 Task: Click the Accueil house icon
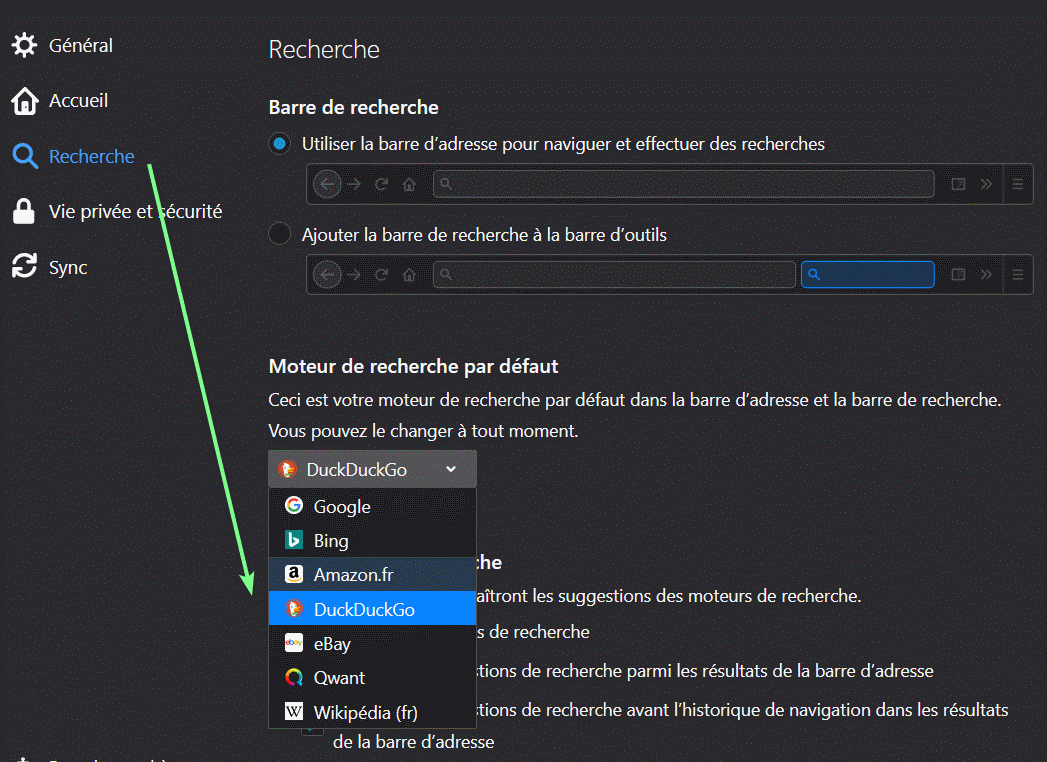click(x=24, y=101)
